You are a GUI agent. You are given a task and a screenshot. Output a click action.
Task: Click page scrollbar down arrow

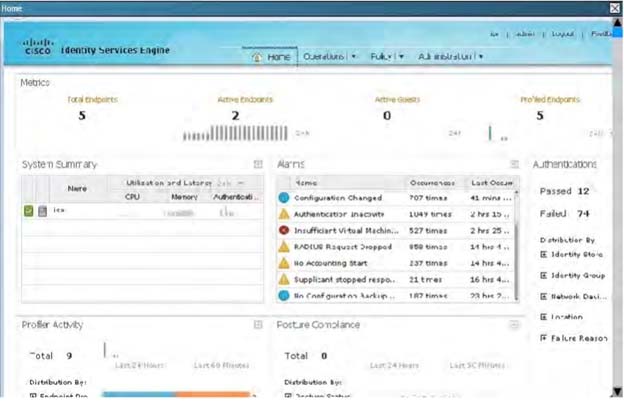[x=618, y=391]
